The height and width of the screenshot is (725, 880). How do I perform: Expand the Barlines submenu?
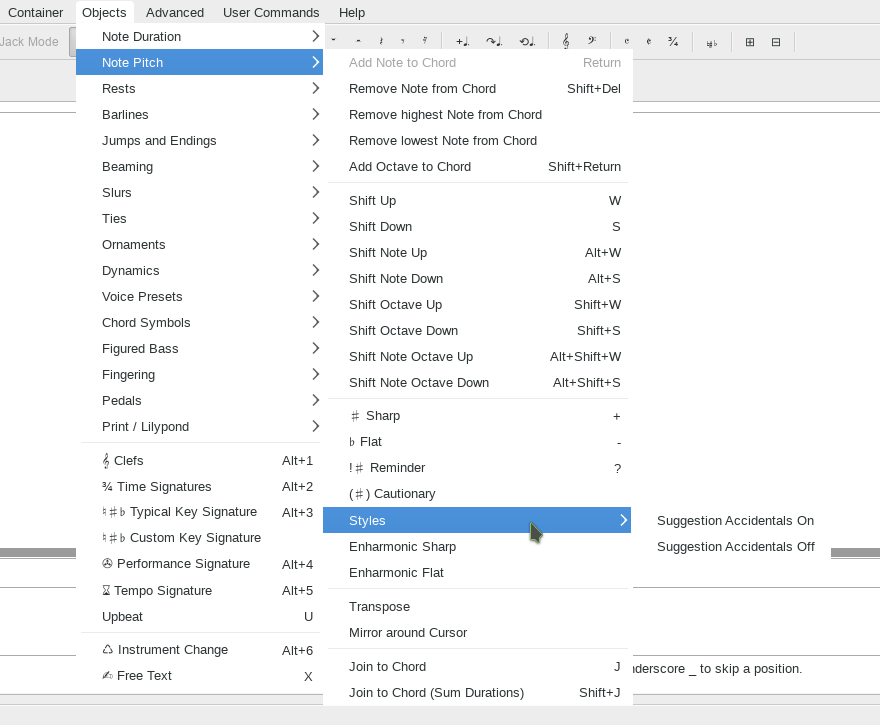[x=199, y=114]
